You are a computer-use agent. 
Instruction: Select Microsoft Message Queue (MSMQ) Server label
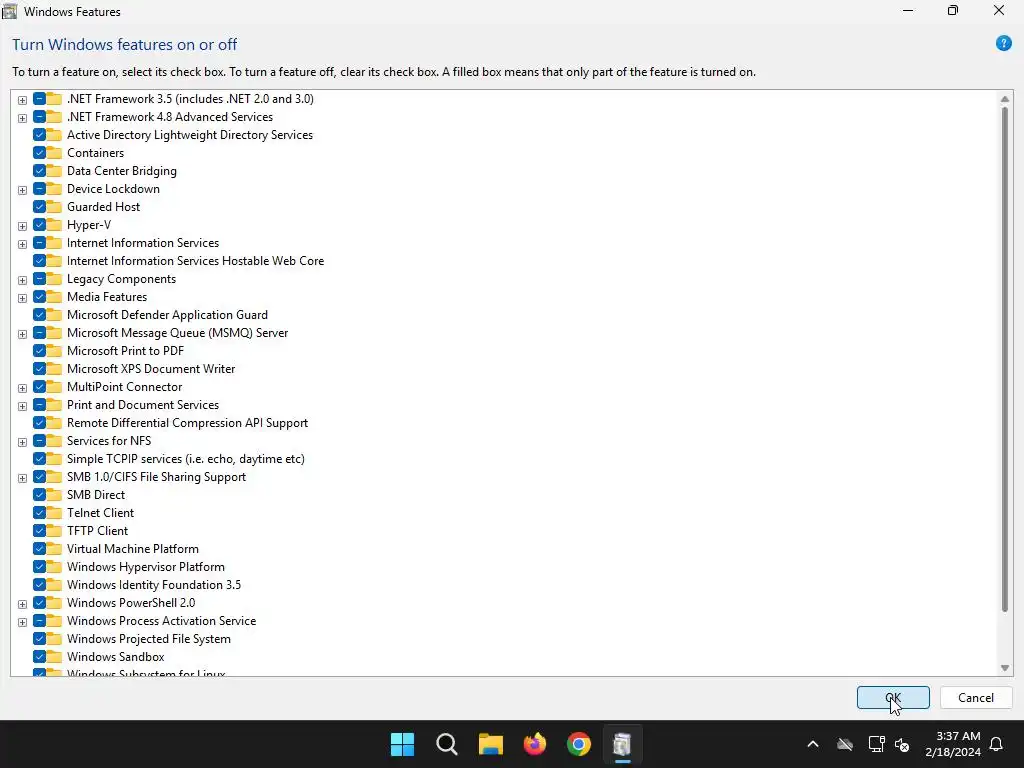tap(177, 333)
